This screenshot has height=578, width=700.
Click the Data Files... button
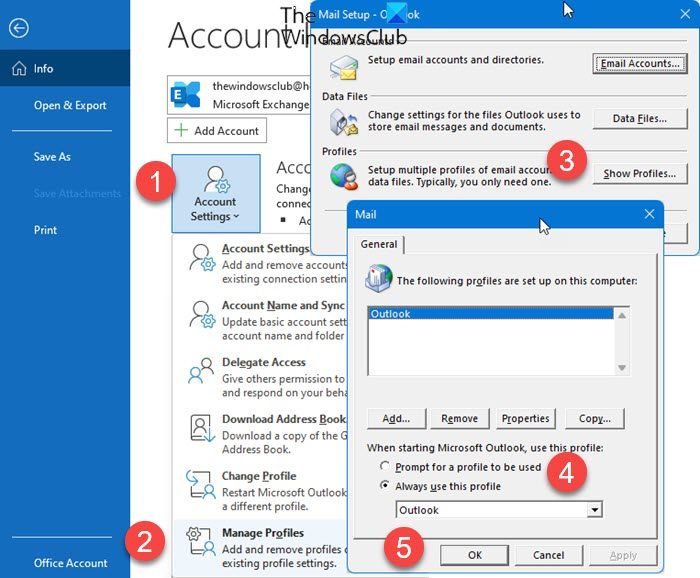tap(640, 118)
